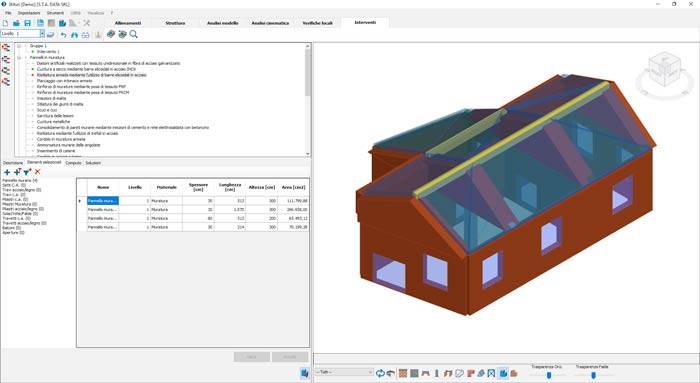Select Cuciture metalliche tree item
700x383 pixels.
(x=53, y=121)
